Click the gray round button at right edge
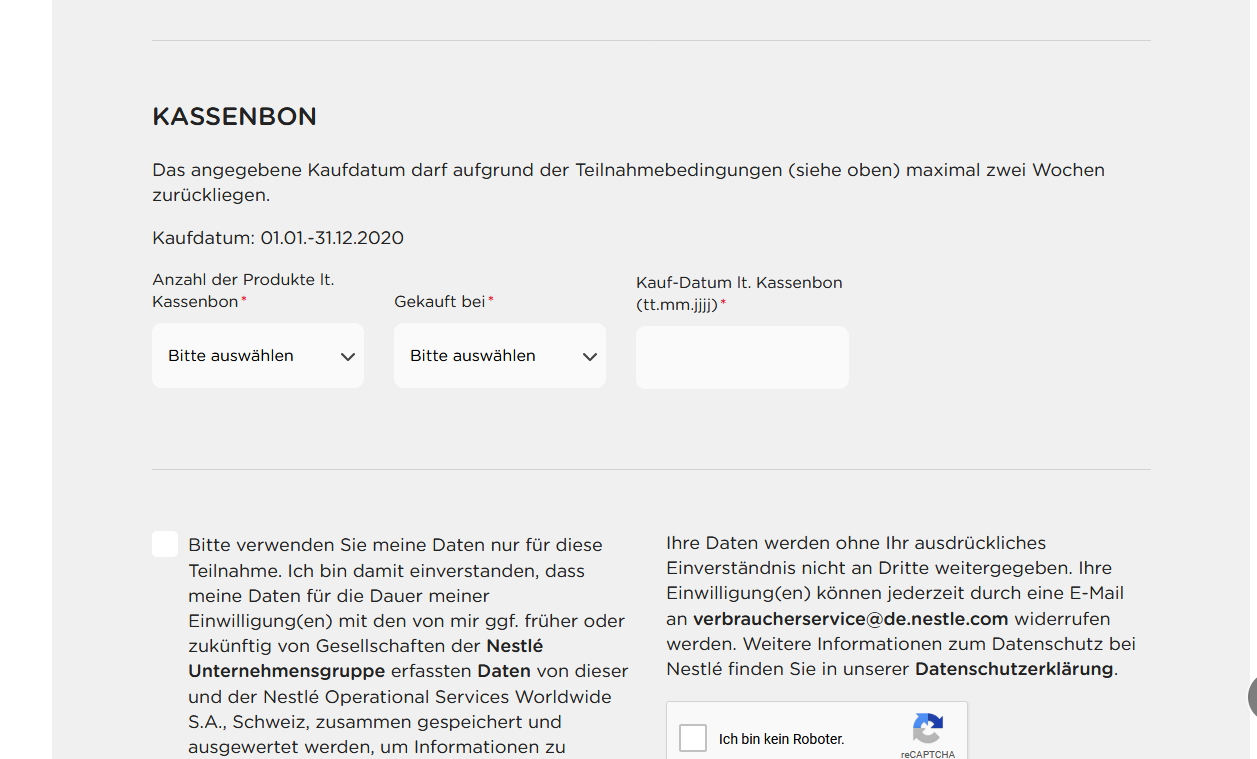Viewport: 1257px width, 759px height. click(1251, 696)
